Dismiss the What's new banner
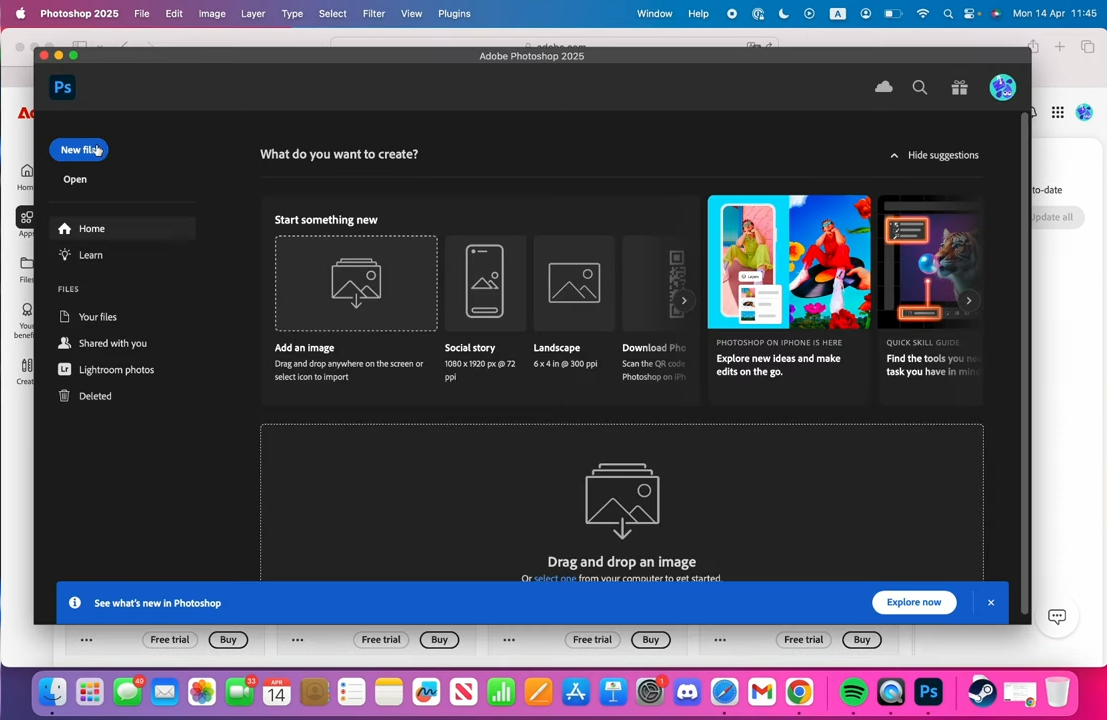This screenshot has height=720, width=1107. tap(991, 602)
